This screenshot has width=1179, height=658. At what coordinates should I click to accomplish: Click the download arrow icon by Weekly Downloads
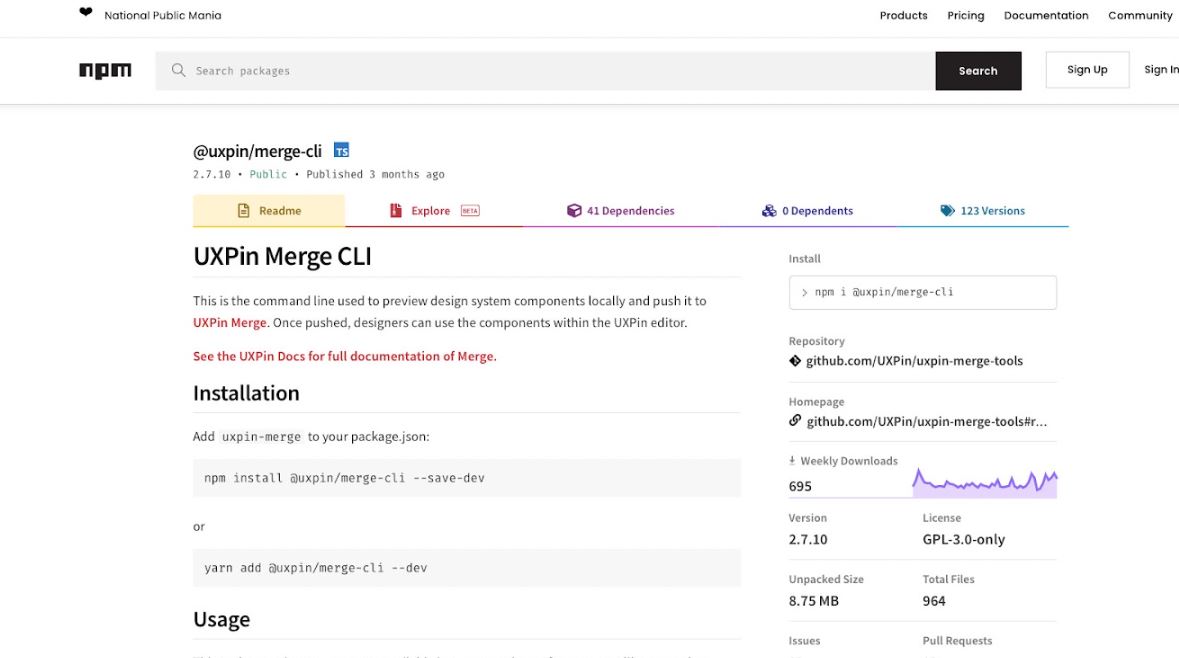pyautogui.click(x=792, y=460)
